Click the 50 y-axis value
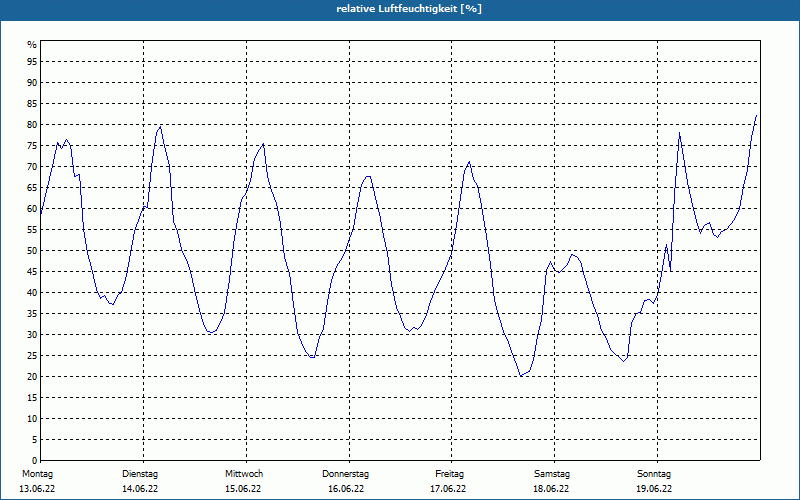 [32, 251]
